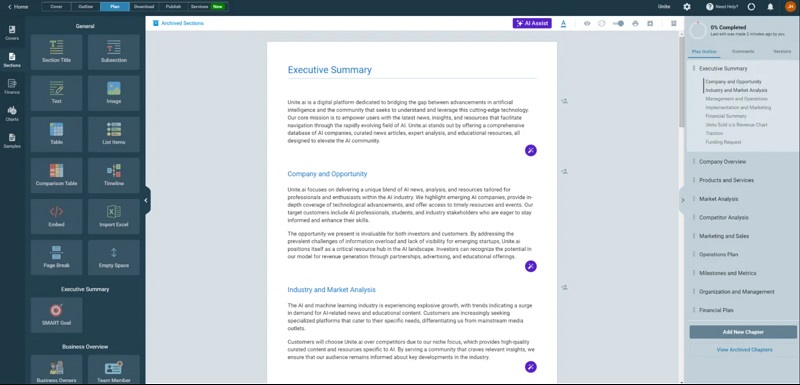This screenshot has width=800, height=385.
Task: Select the Comparison Table block
Action: tap(57, 175)
